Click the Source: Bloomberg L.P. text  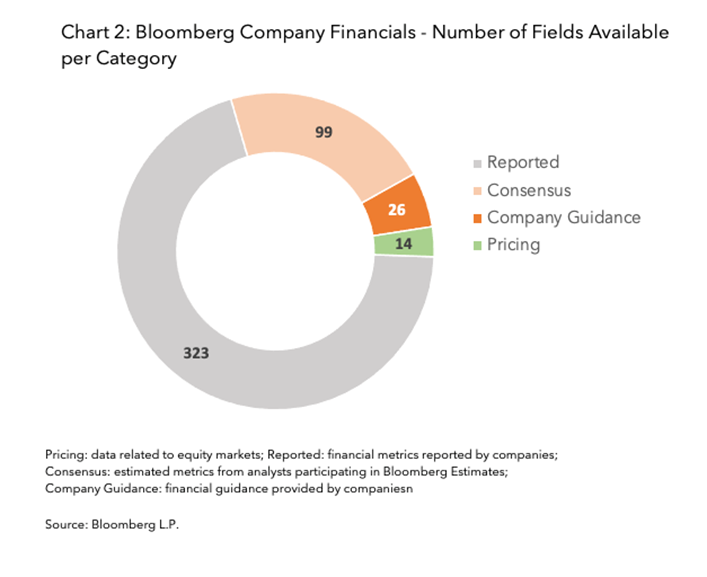pos(112,524)
